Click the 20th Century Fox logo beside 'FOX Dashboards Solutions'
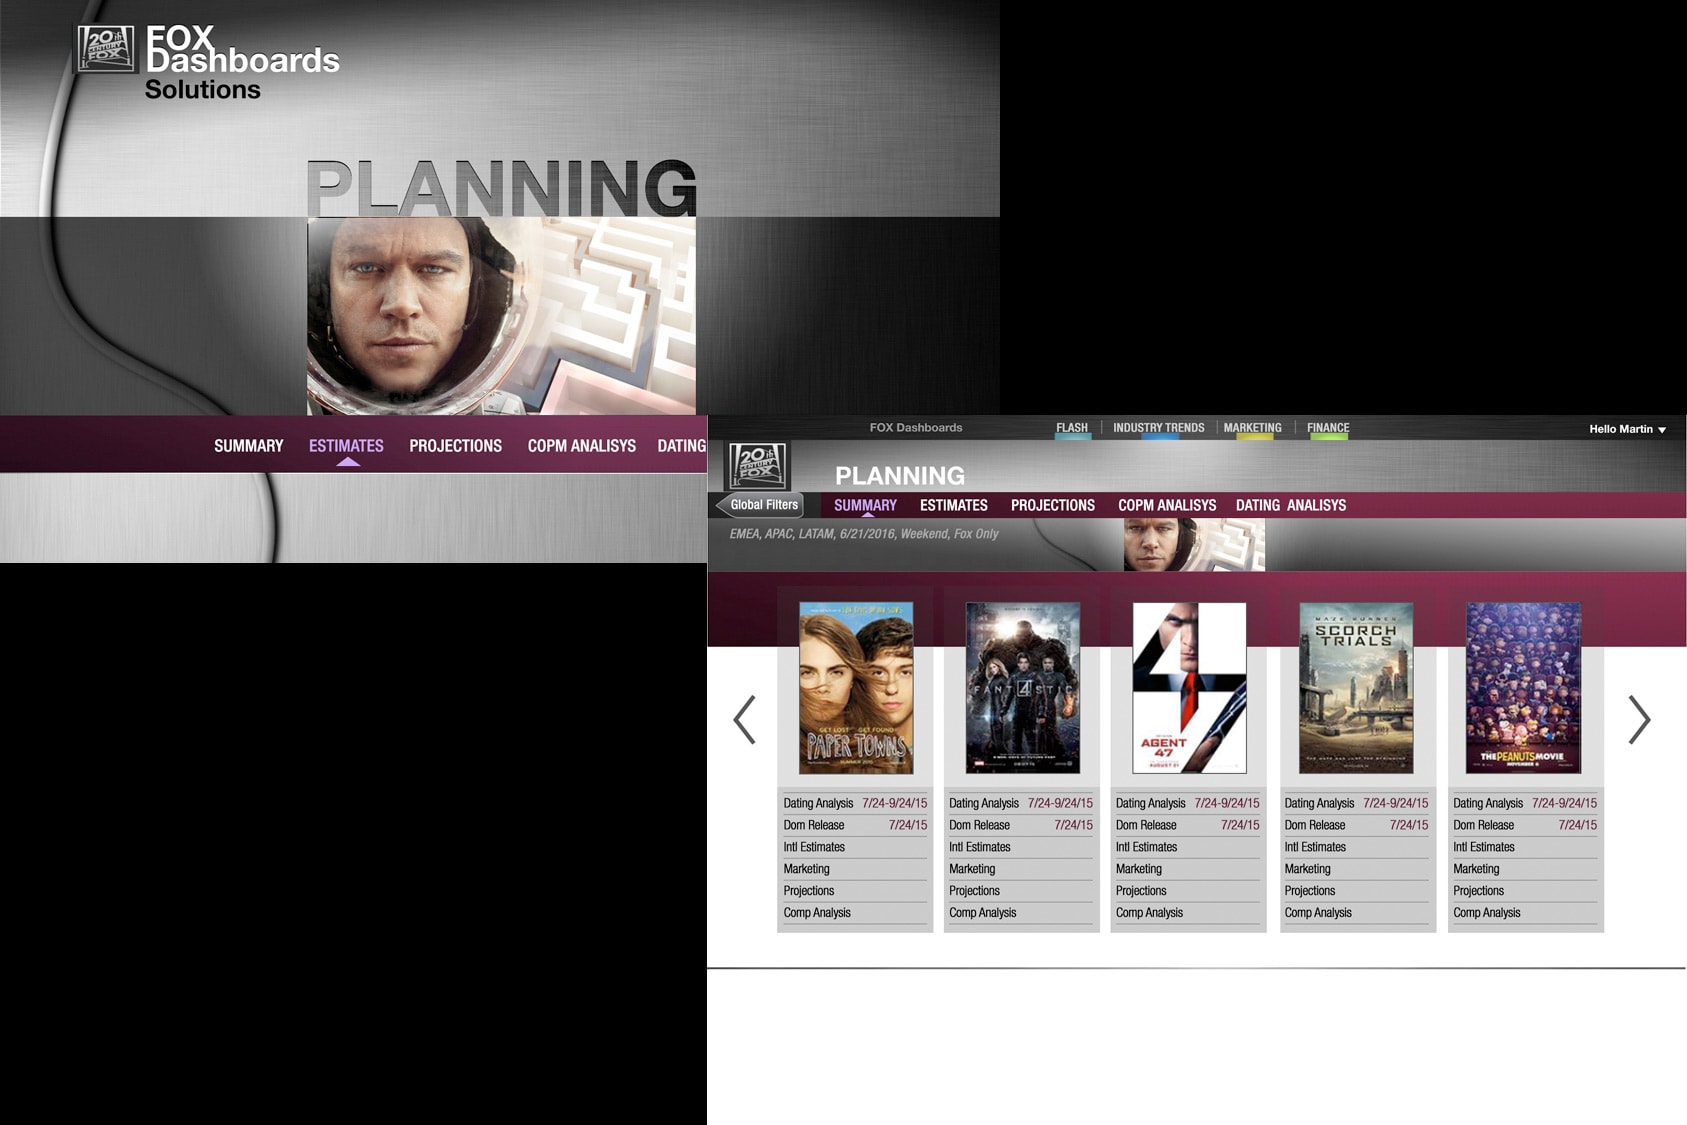This screenshot has height=1125, width=1687. [106, 49]
